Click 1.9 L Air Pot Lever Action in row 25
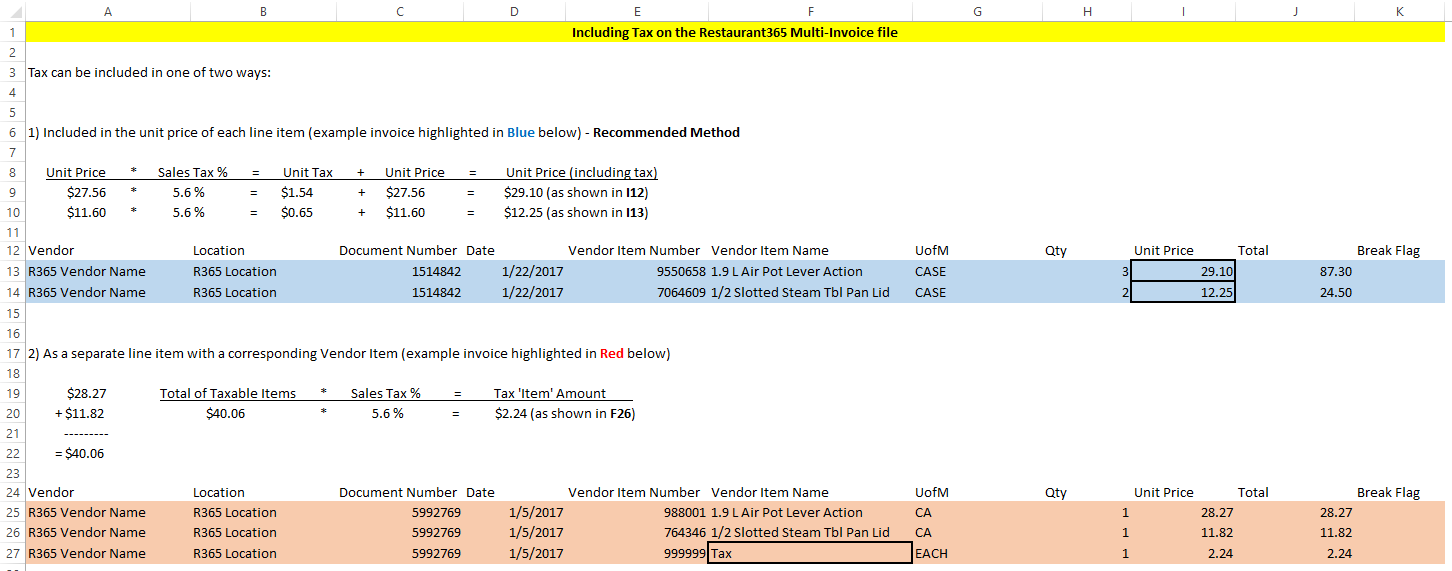Image resolution: width=1452 pixels, height=571 pixels. tap(787, 512)
